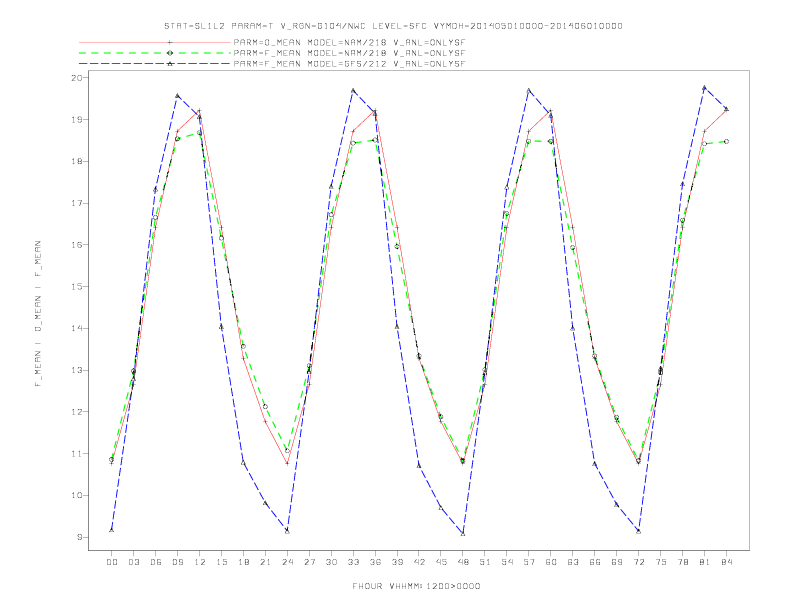The height and width of the screenshot is (612, 792).
Task: Click x-axis tick label 15
Action: click(x=221, y=562)
